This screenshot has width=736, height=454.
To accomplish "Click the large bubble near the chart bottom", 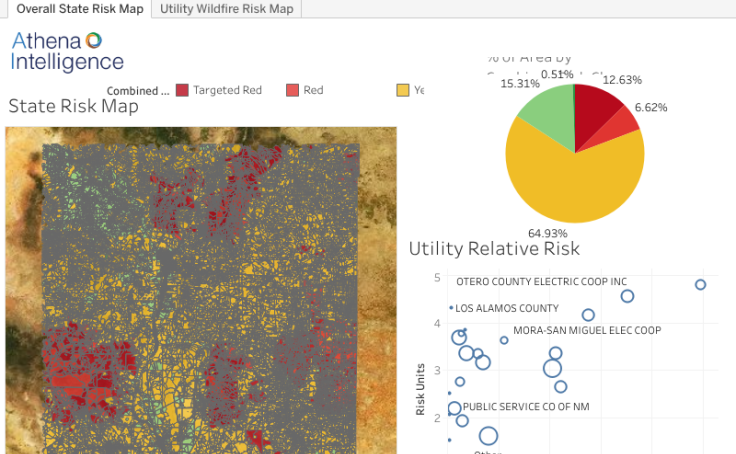I will 488,436.
